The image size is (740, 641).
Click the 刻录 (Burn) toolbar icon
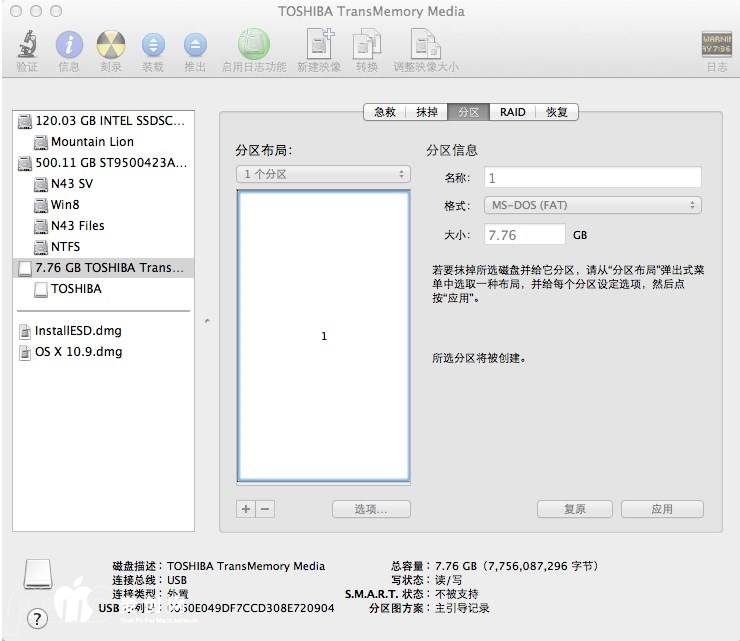point(111,46)
